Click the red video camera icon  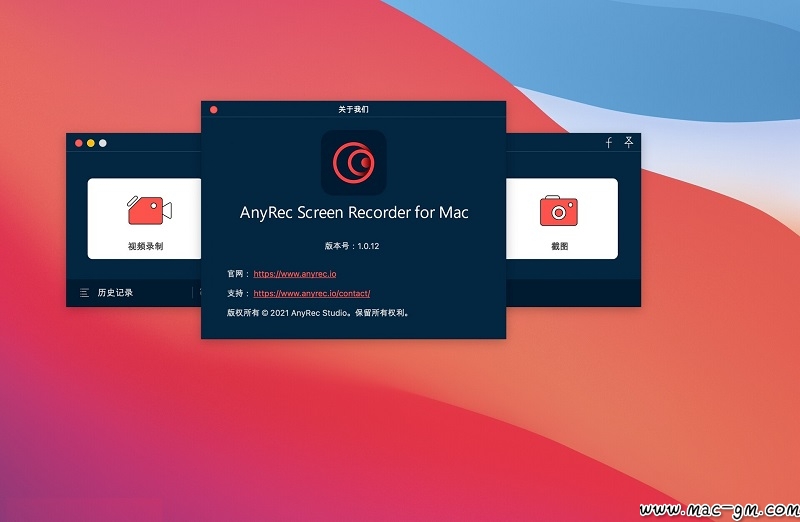[x=149, y=210]
